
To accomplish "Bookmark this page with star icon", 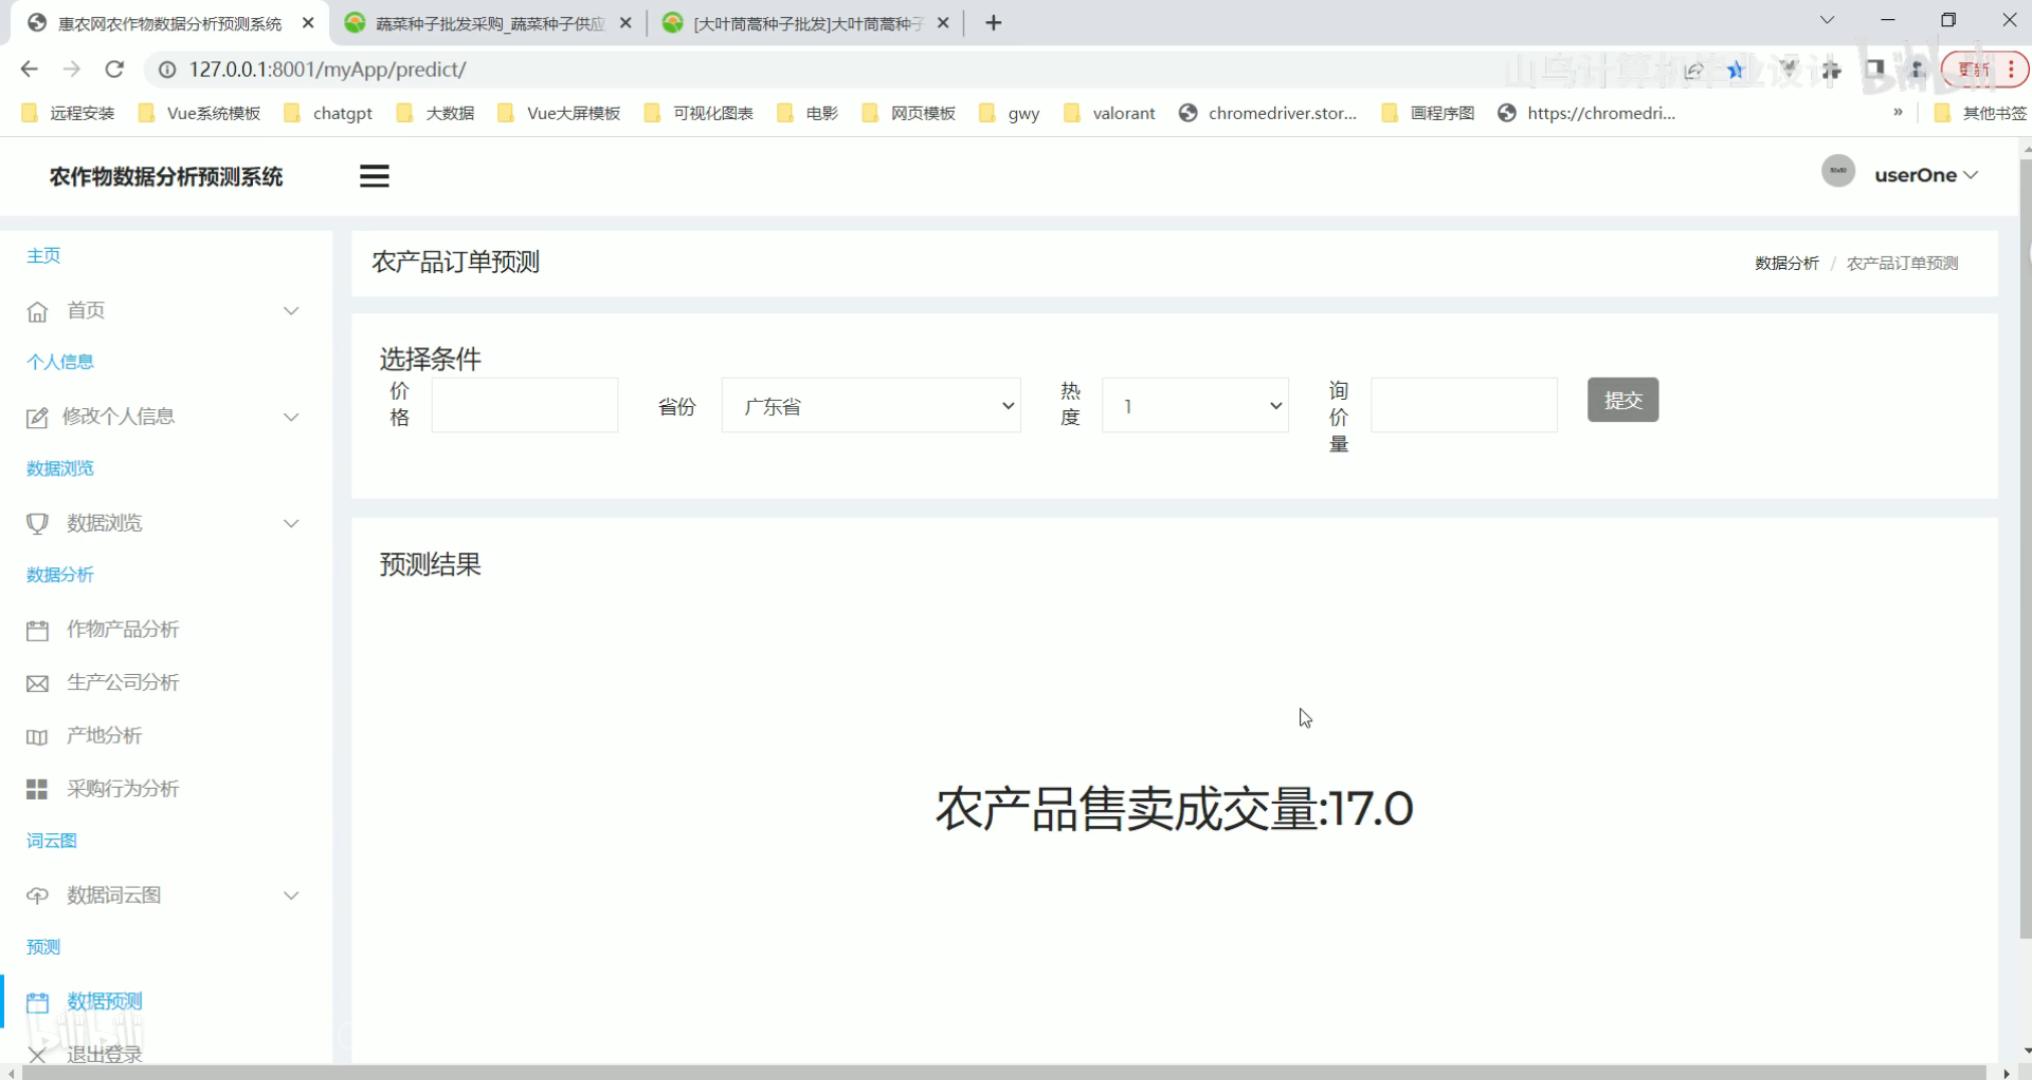I will point(1735,70).
